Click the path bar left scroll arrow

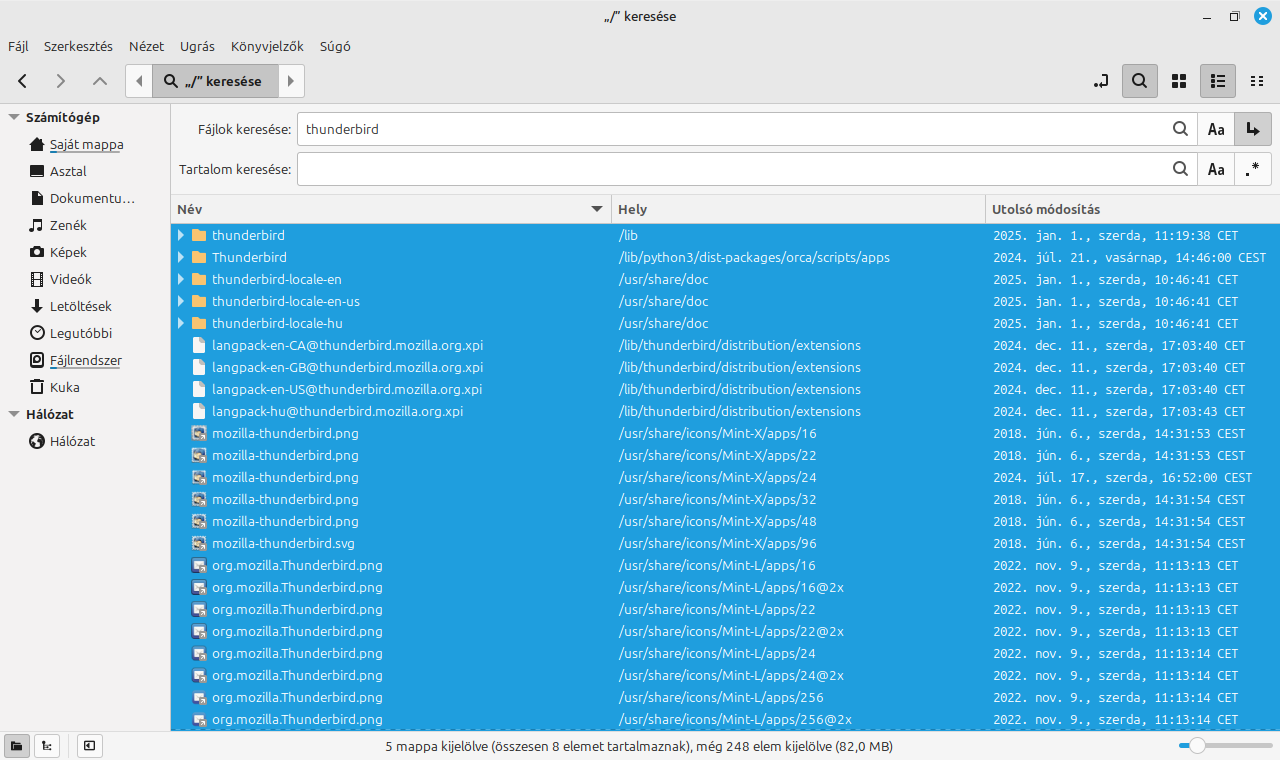139,81
